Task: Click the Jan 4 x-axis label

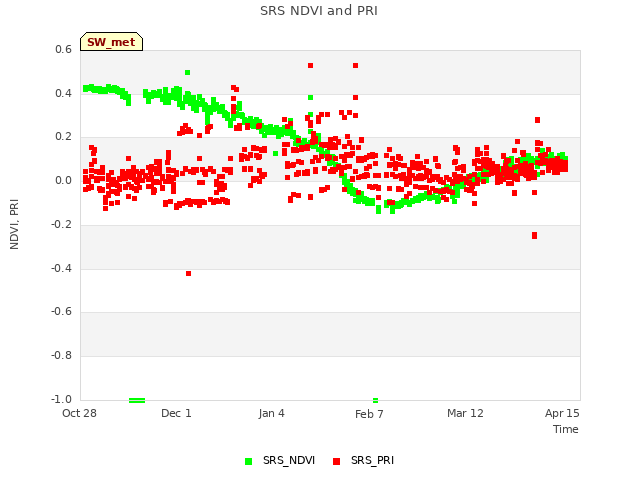Action: 271,413
